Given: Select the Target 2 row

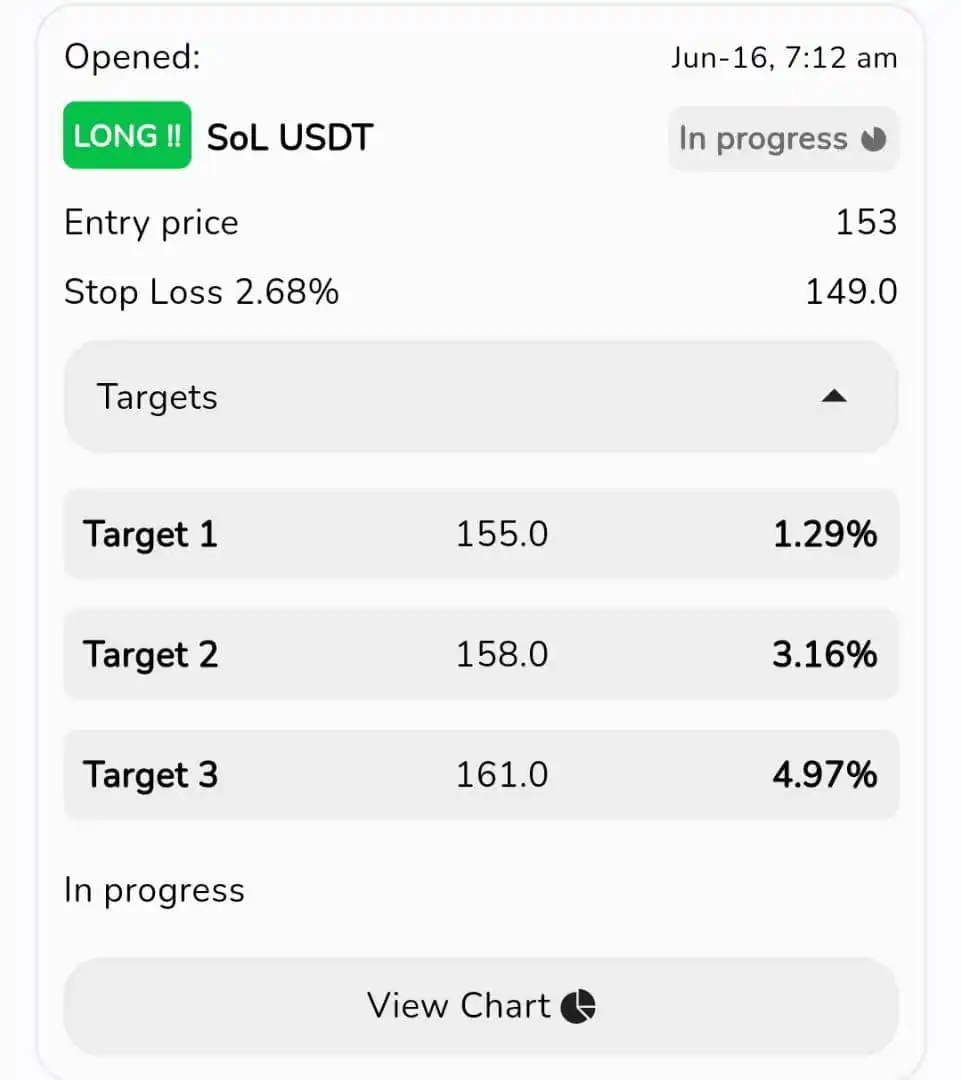Looking at the screenshot, I should tap(481, 654).
